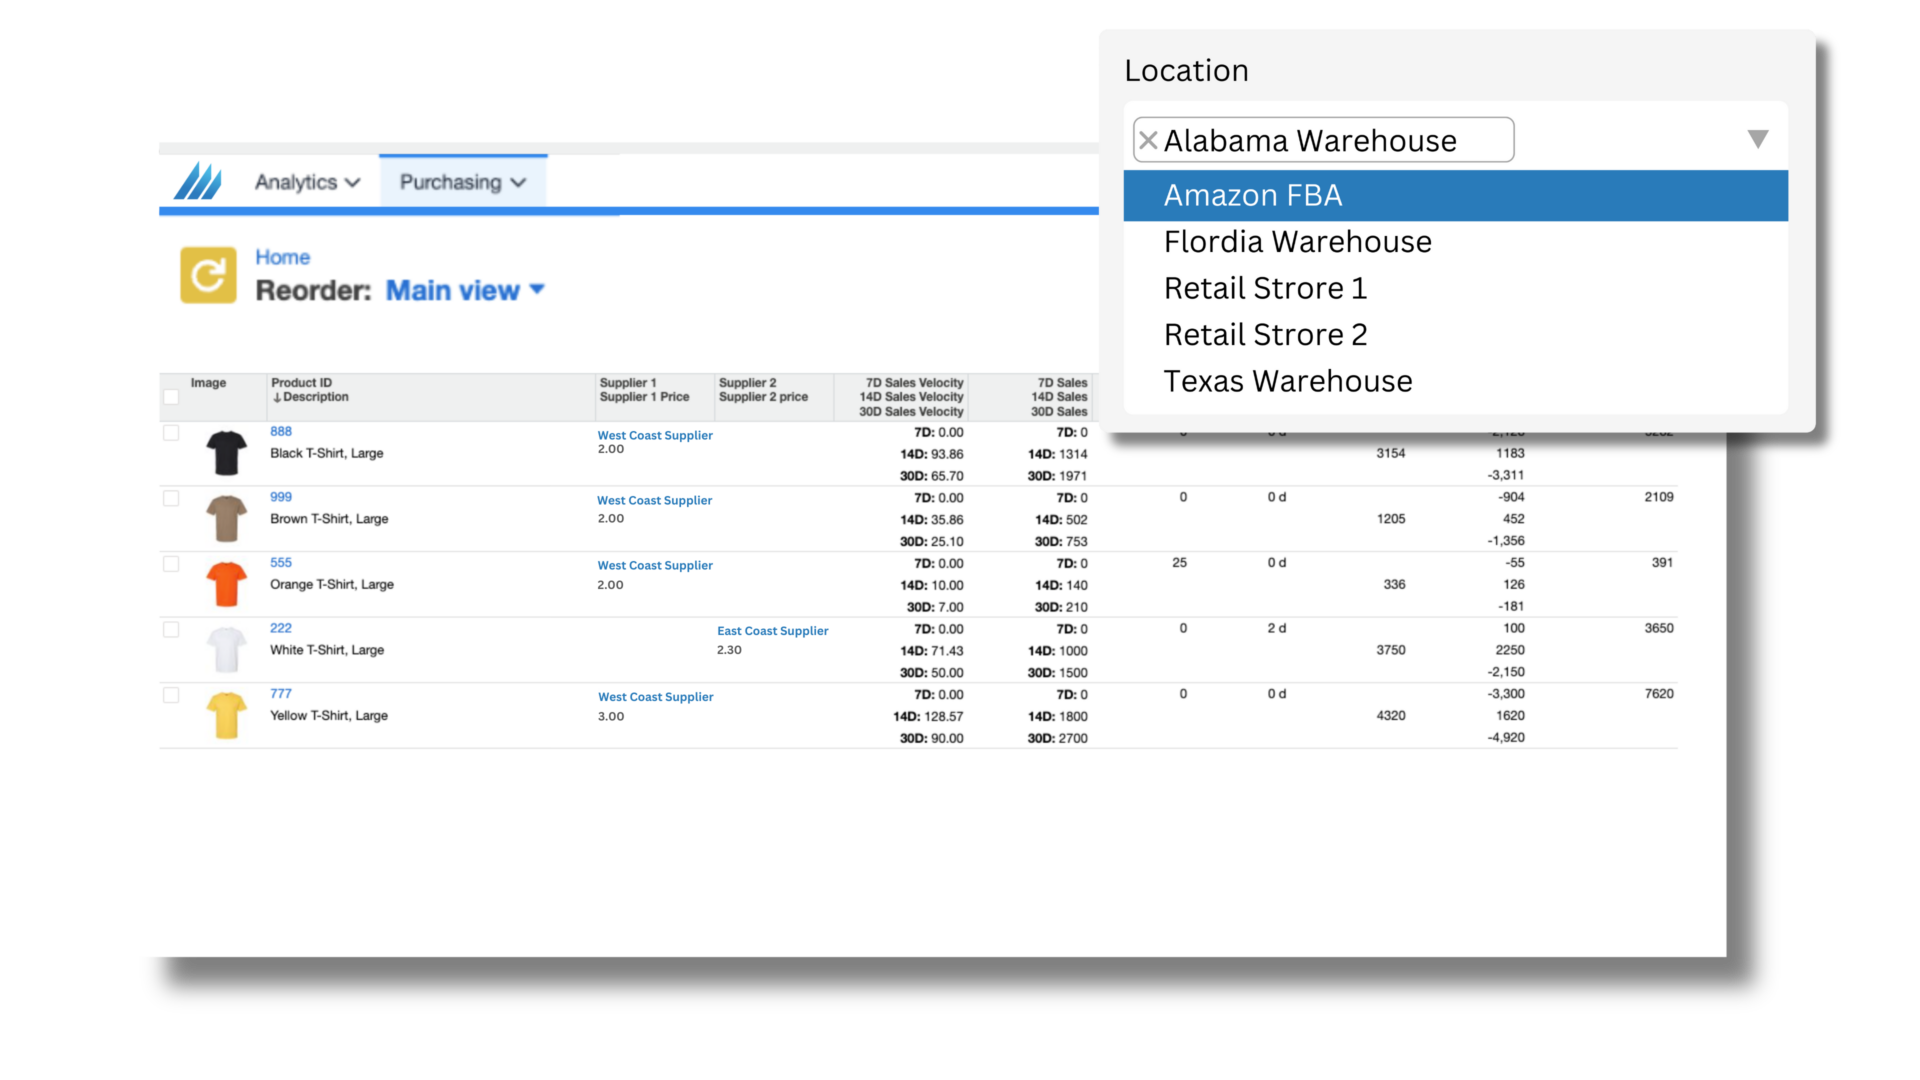
Task: Click product link 888 for Black T-Shirt
Action: (280, 431)
